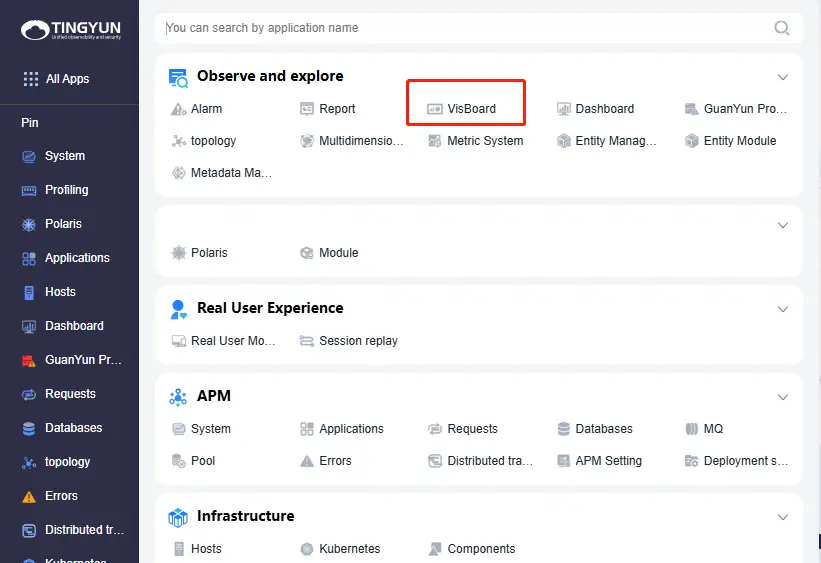Image resolution: width=821 pixels, height=563 pixels.
Task: Click the search magnifier icon
Action: pos(782,28)
